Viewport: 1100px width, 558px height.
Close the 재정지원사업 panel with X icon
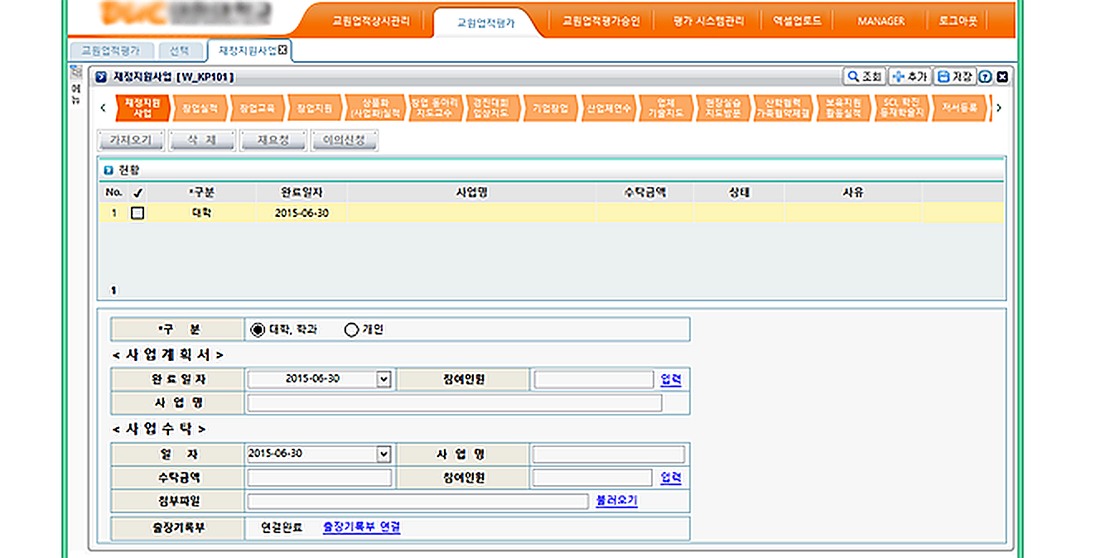point(1002,77)
